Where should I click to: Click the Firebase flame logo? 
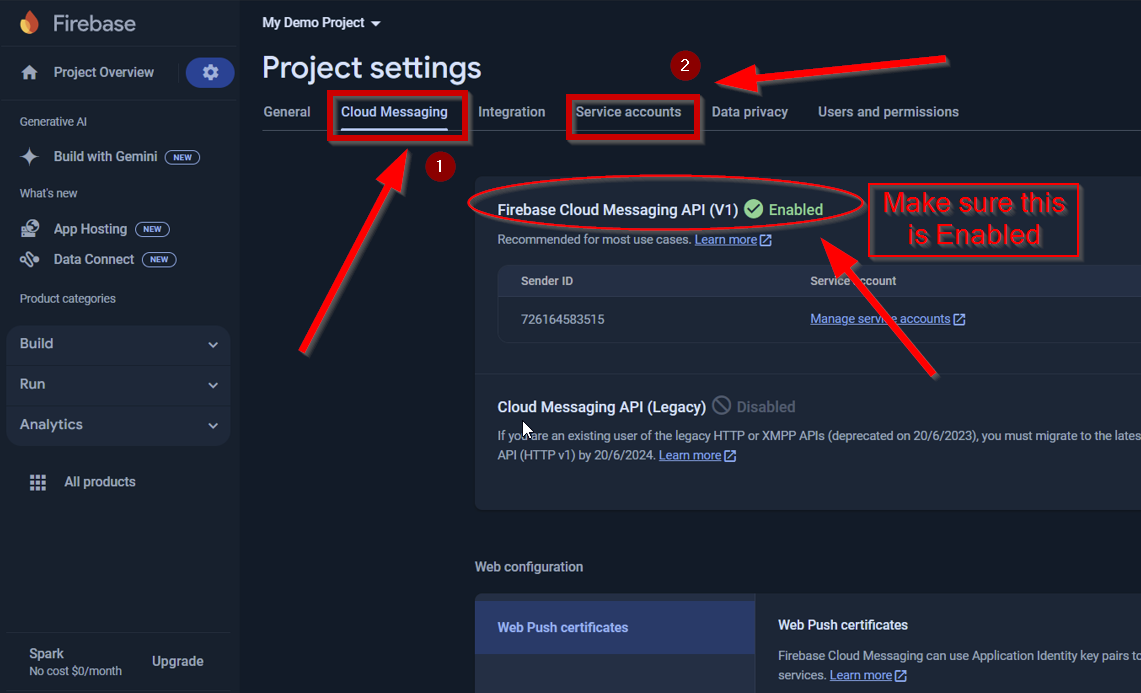tap(30, 22)
